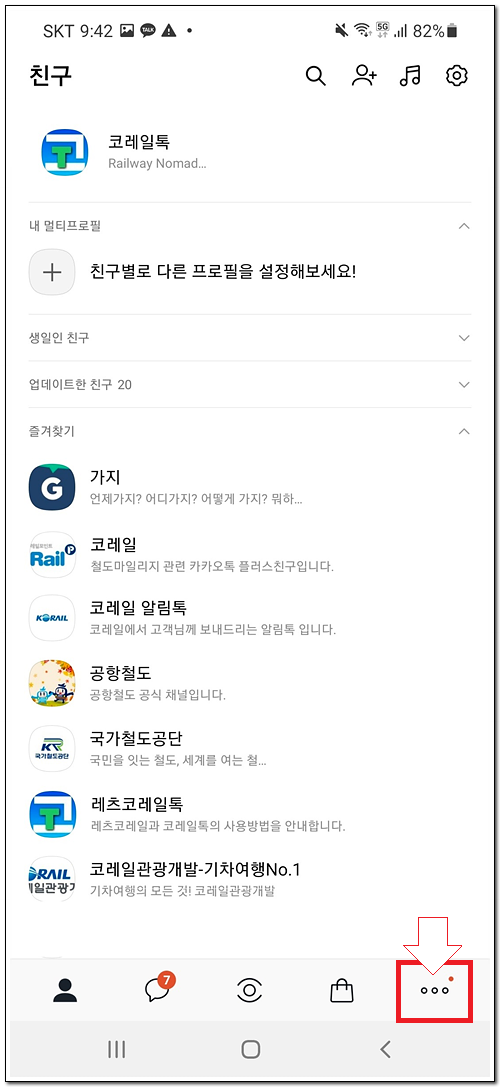The width and height of the screenshot is (500, 1087).
Task: Collapse the 내 멀티프로필 section
Action: coord(465,226)
